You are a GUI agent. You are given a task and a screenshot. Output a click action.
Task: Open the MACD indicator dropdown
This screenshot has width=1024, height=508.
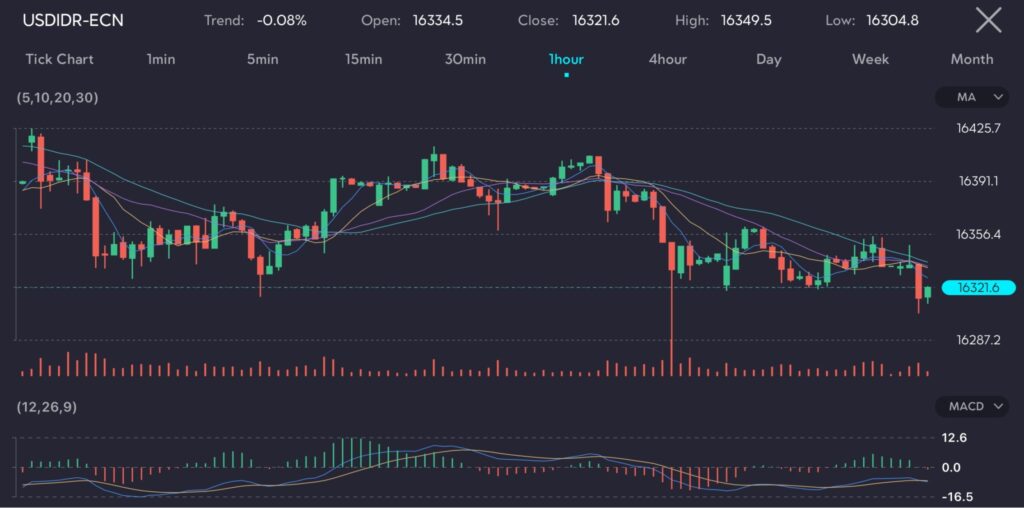970,407
